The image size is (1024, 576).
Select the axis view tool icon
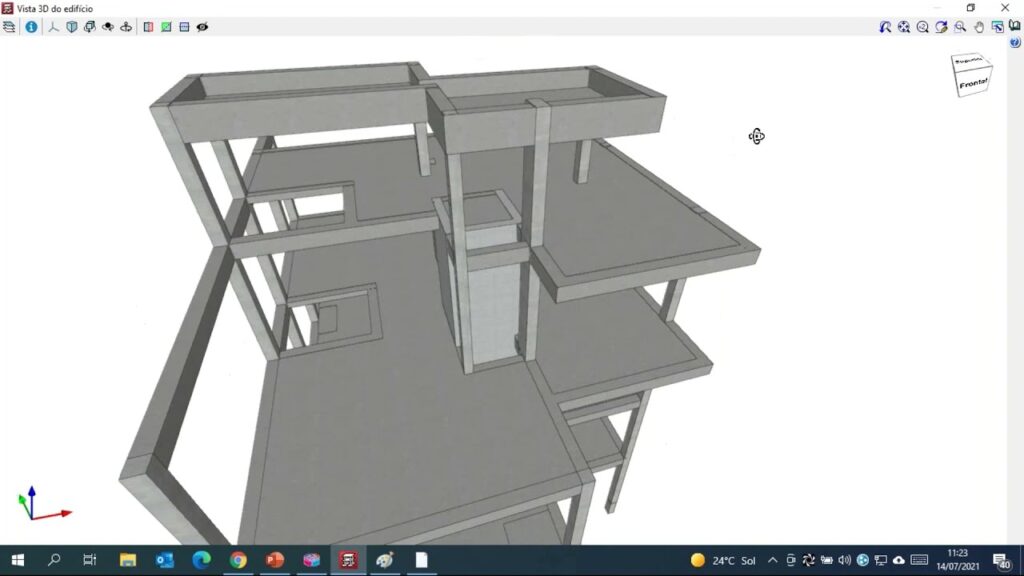pyautogui.click(x=54, y=27)
